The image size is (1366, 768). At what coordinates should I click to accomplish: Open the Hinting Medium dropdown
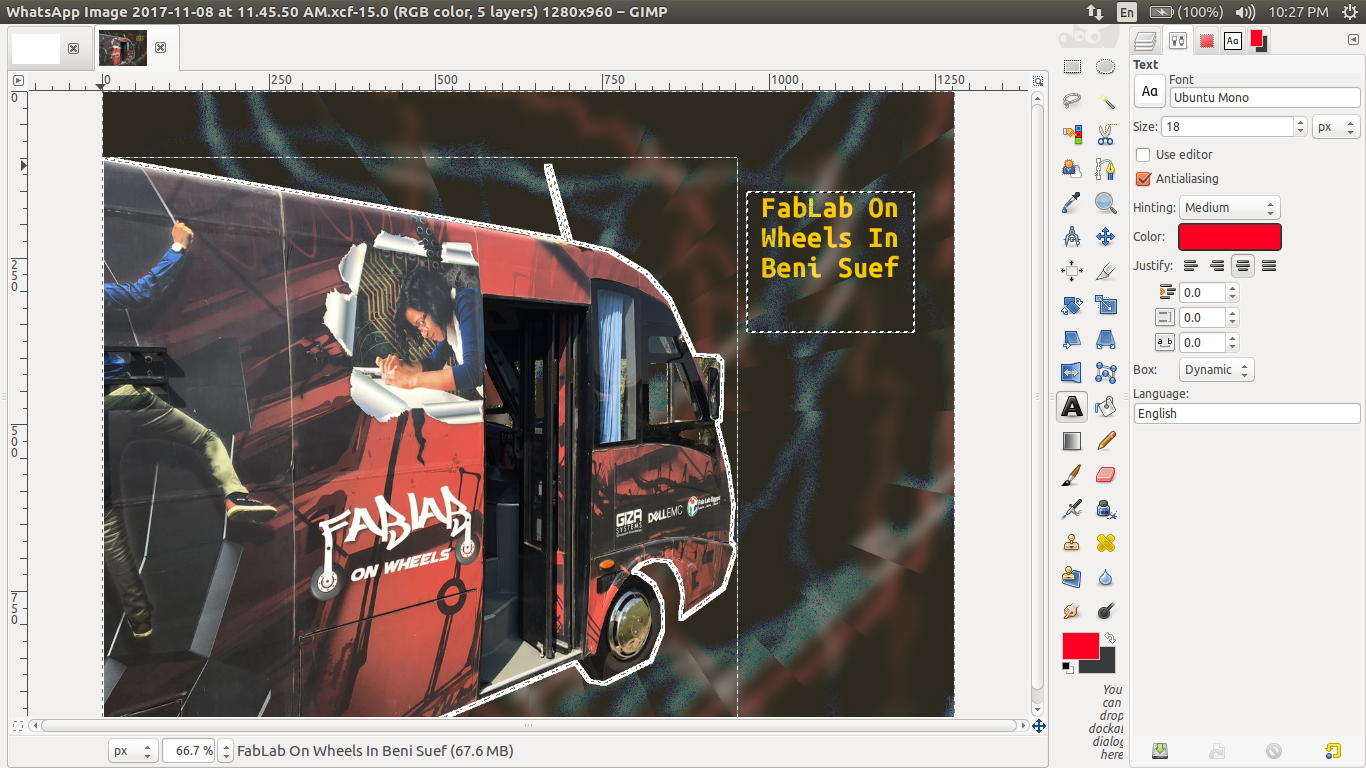pyautogui.click(x=1230, y=208)
